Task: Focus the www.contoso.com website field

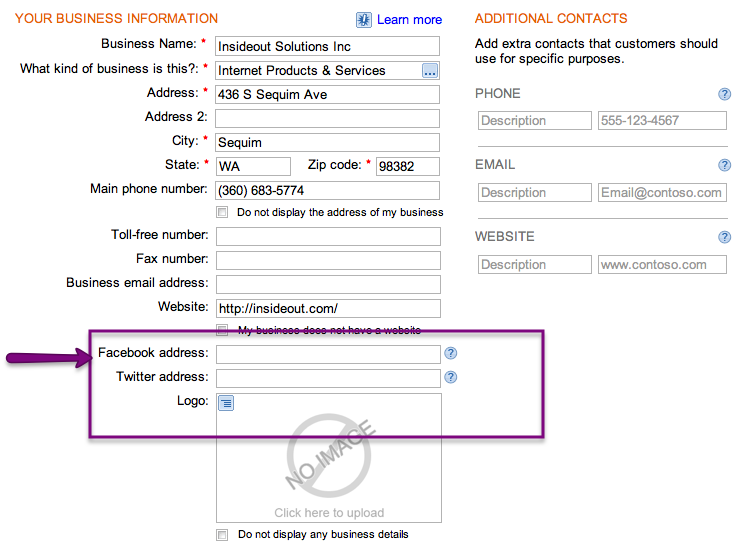Action: click(x=661, y=265)
